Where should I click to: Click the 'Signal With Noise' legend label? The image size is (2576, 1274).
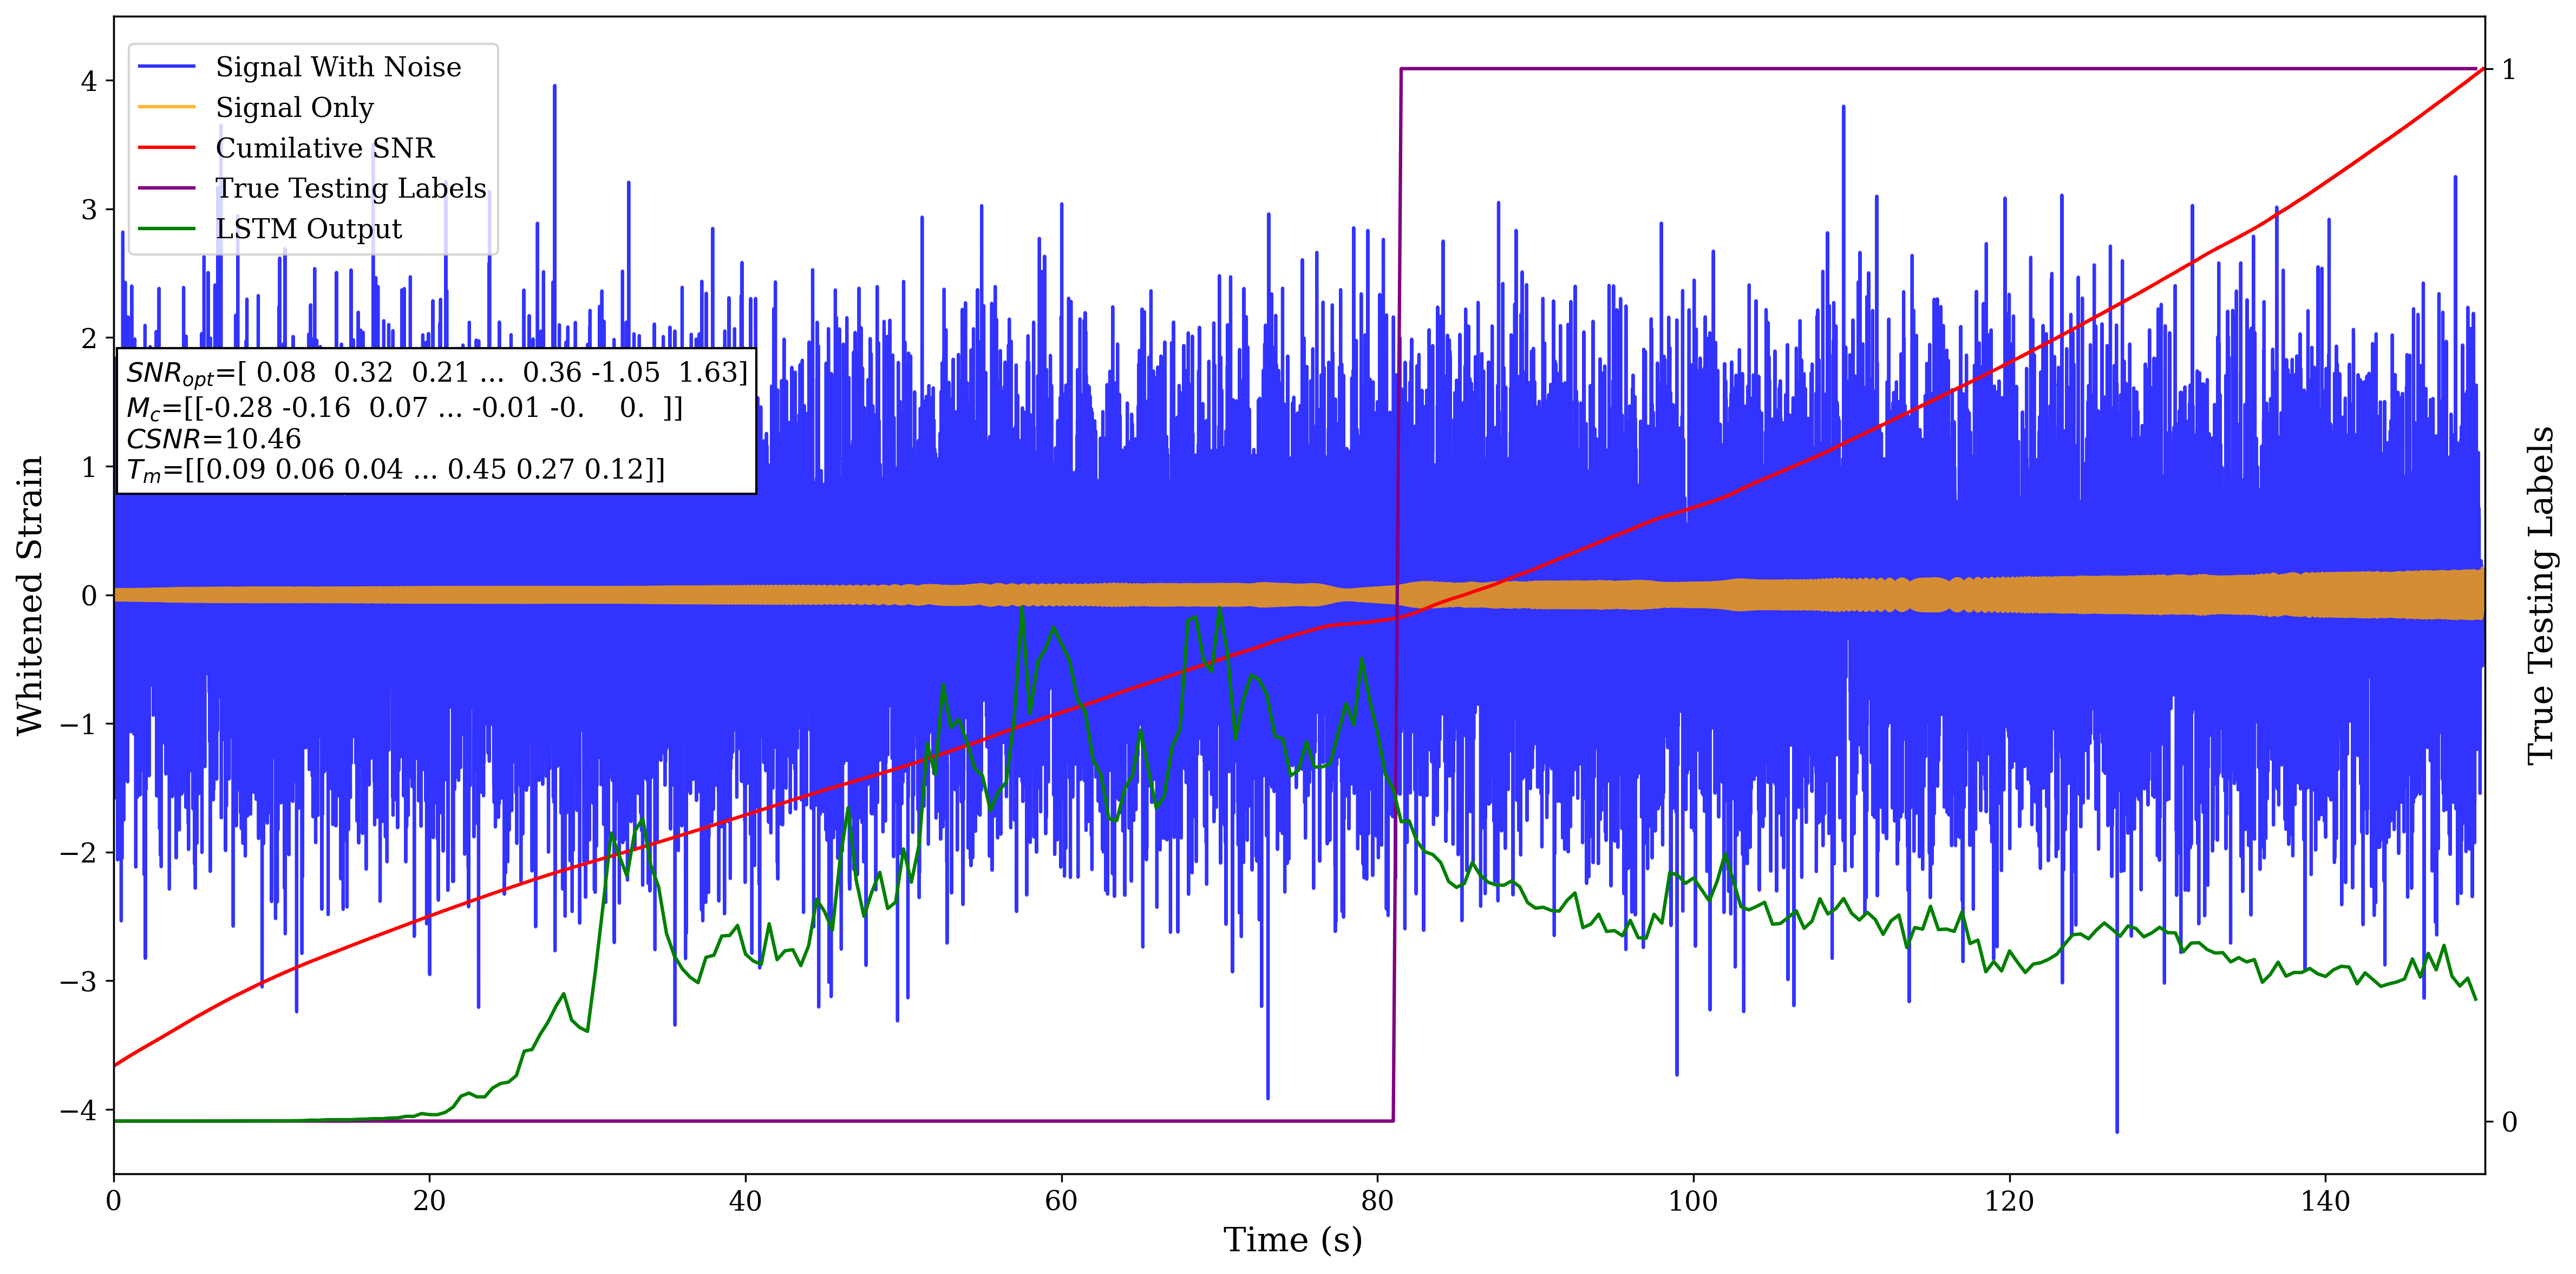click(x=338, y=67)
